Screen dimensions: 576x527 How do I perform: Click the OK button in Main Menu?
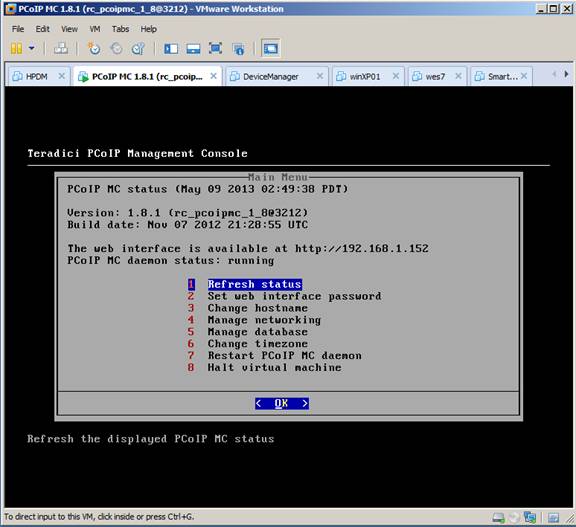tap(282, 403)
